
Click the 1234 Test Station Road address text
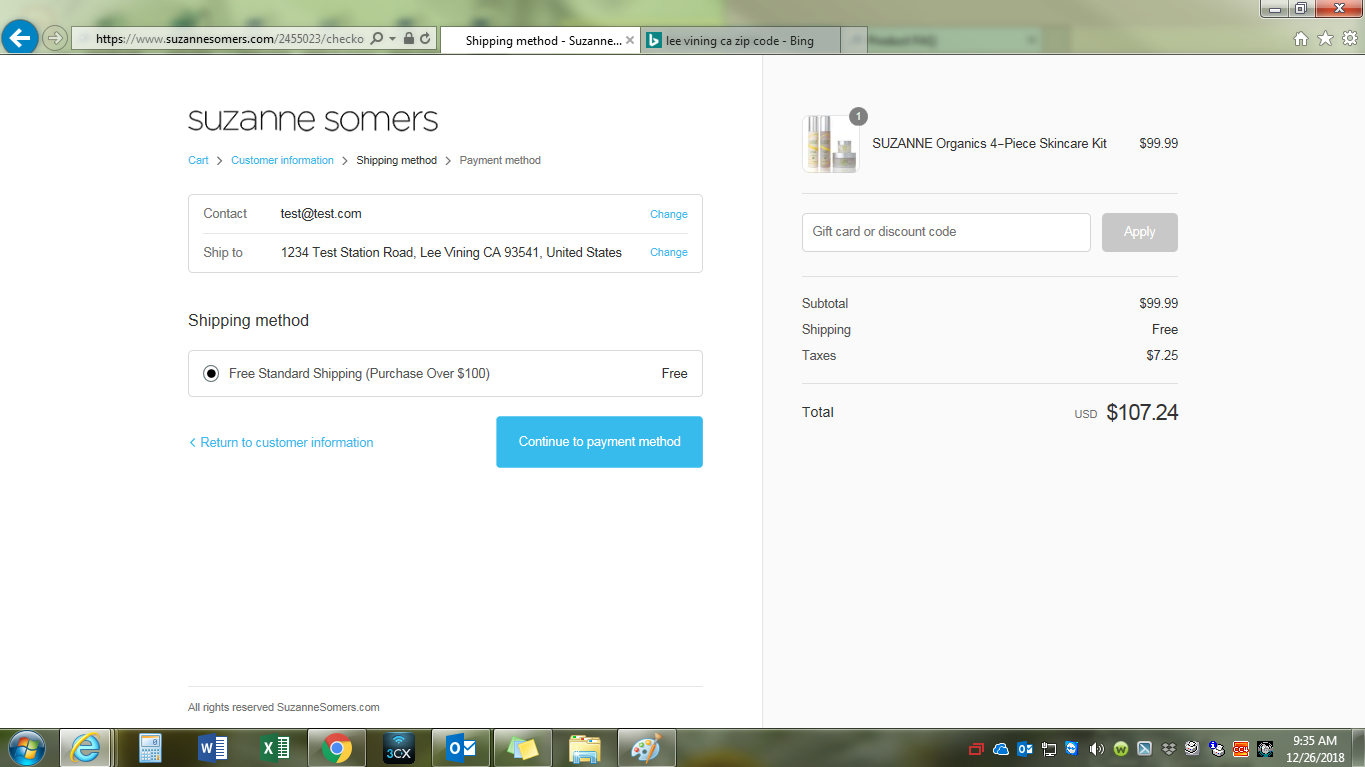tap(451, 252)
